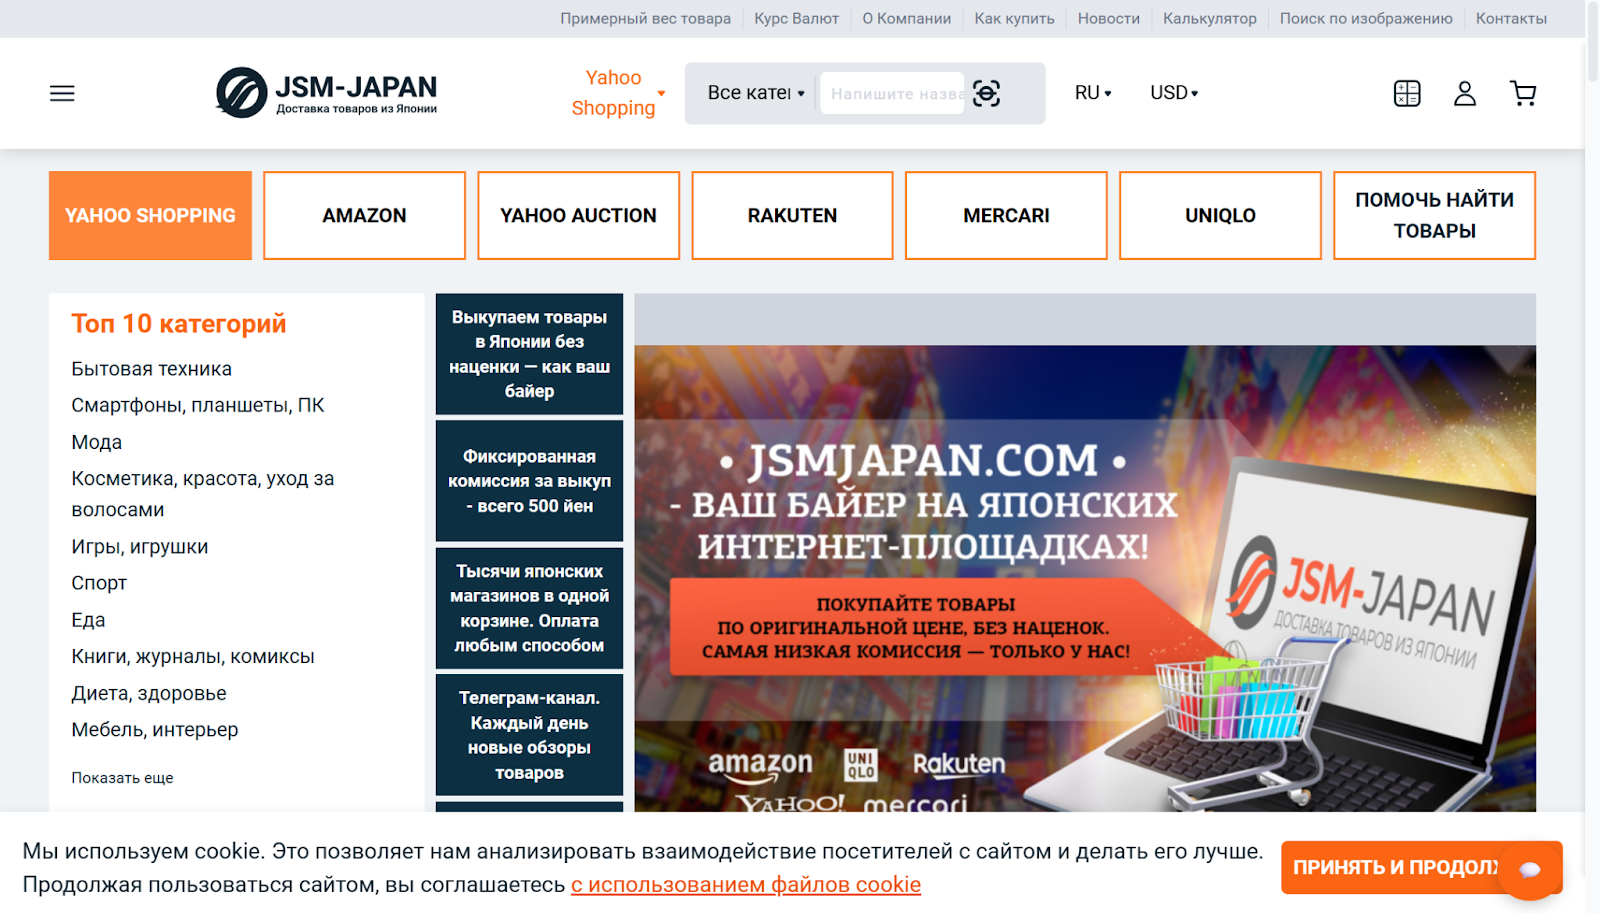This screenshot has height=913, width=1600.
Task: Open the Telegram channel promo tile
Action: point(529,735)
